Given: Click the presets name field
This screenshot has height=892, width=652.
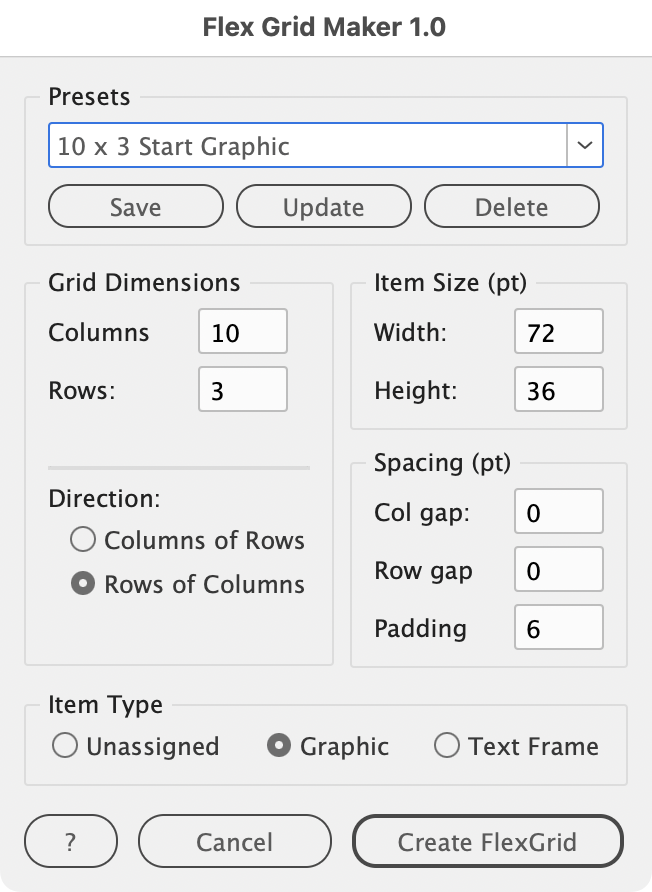Looking at the screenshot, I should (x=307, y=146).
